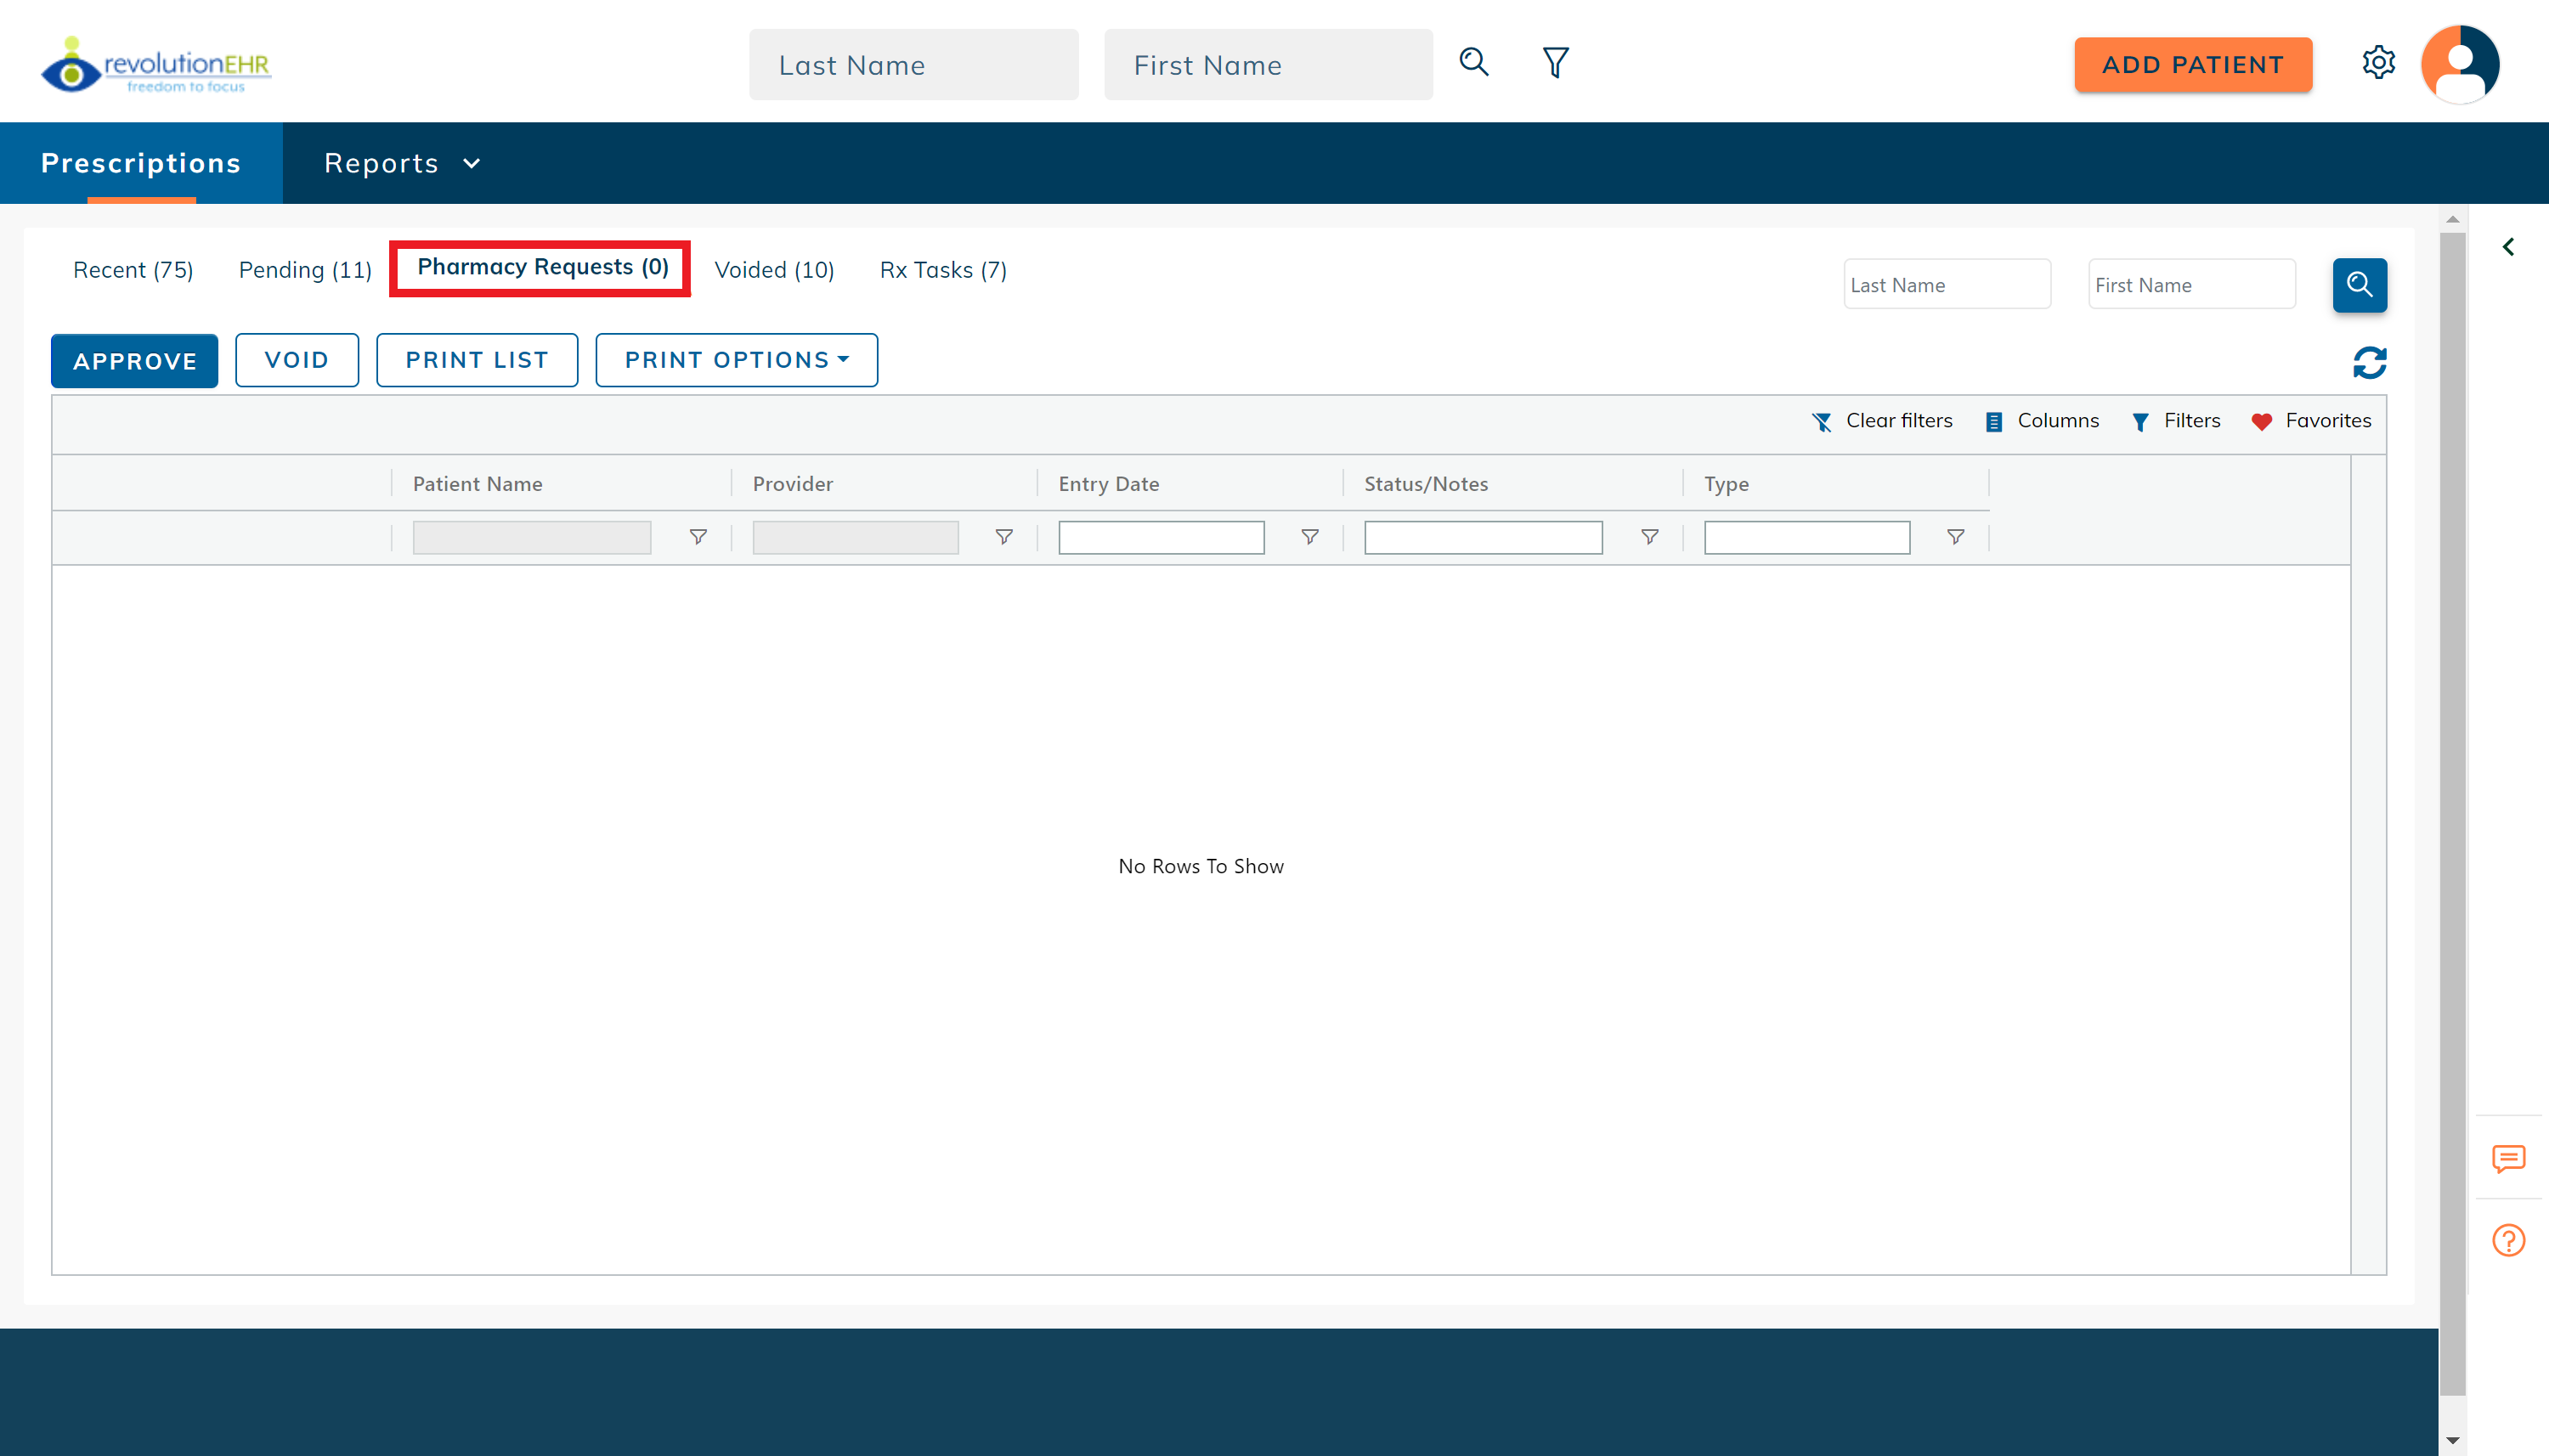Switch to the Pending (11) tab
Viewport: 2549px width, 1456px height.
click(x=305, y=270)
